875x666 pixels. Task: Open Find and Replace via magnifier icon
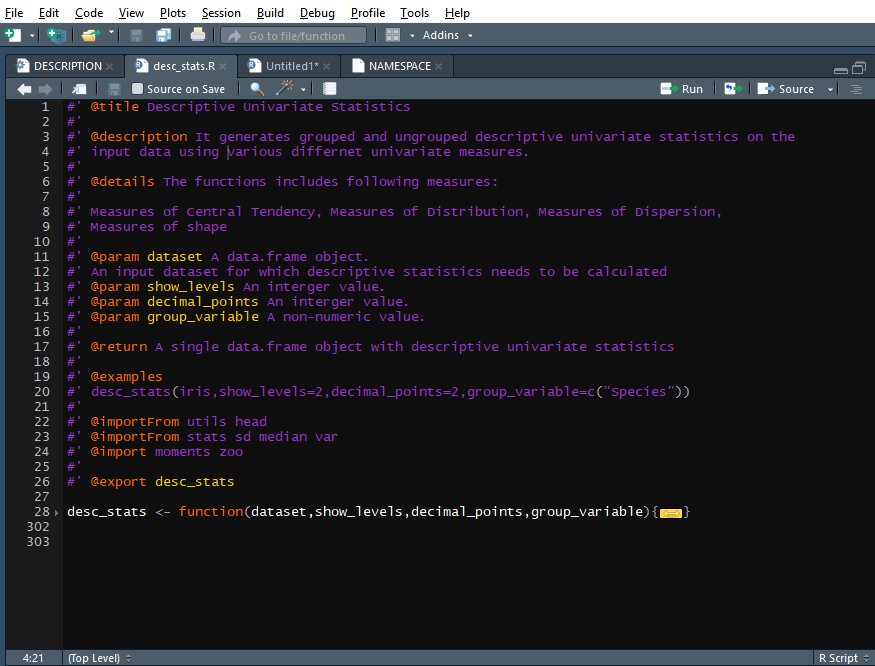[256, 88]
